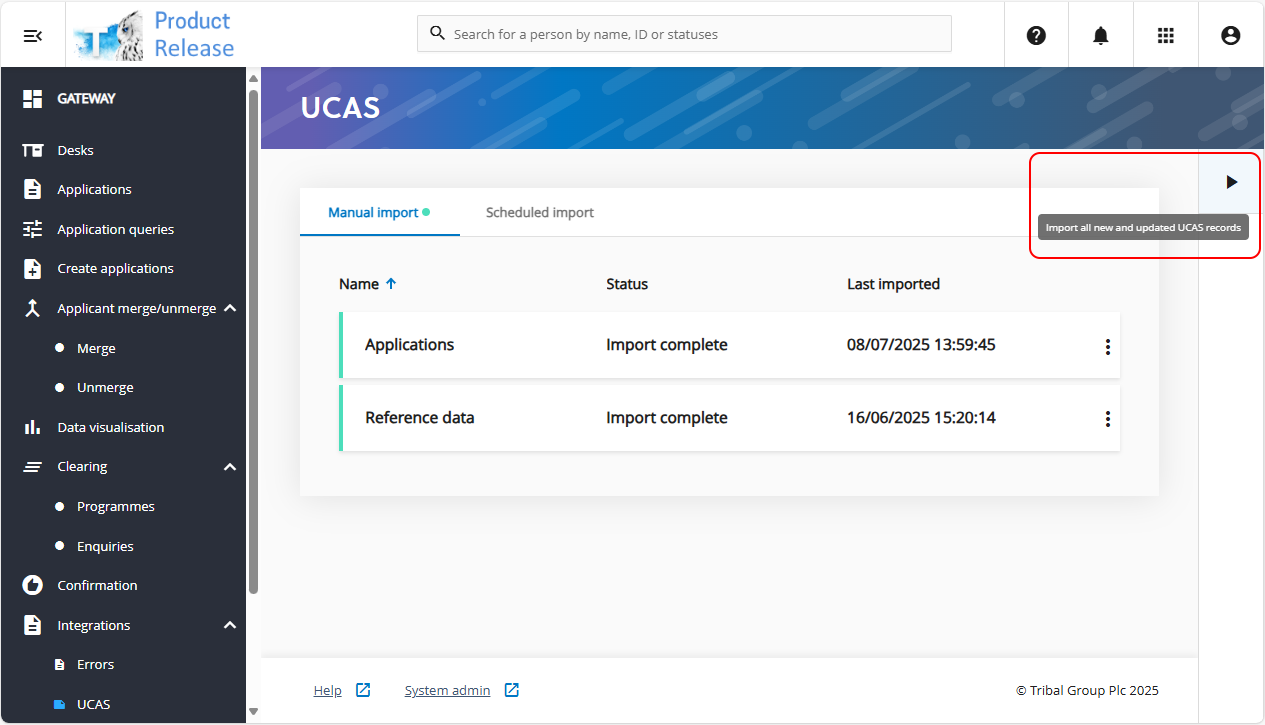Open the Reference data row three-dot menu
The image size is (1265, 725).
[1107, 419]
